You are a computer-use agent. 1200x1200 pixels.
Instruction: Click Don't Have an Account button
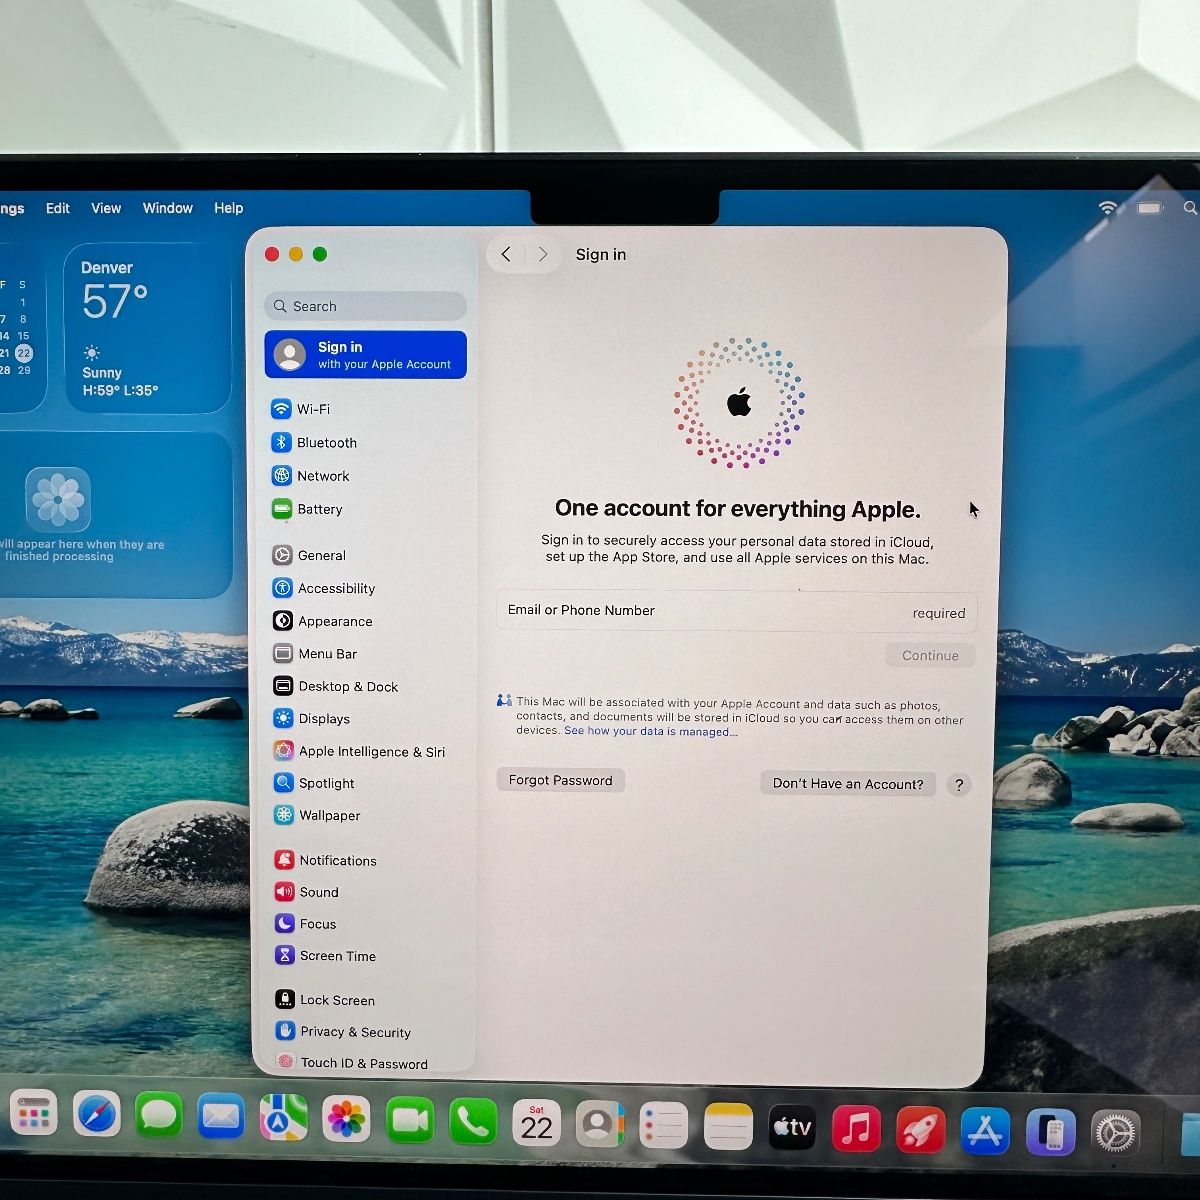tap(847, 784)
